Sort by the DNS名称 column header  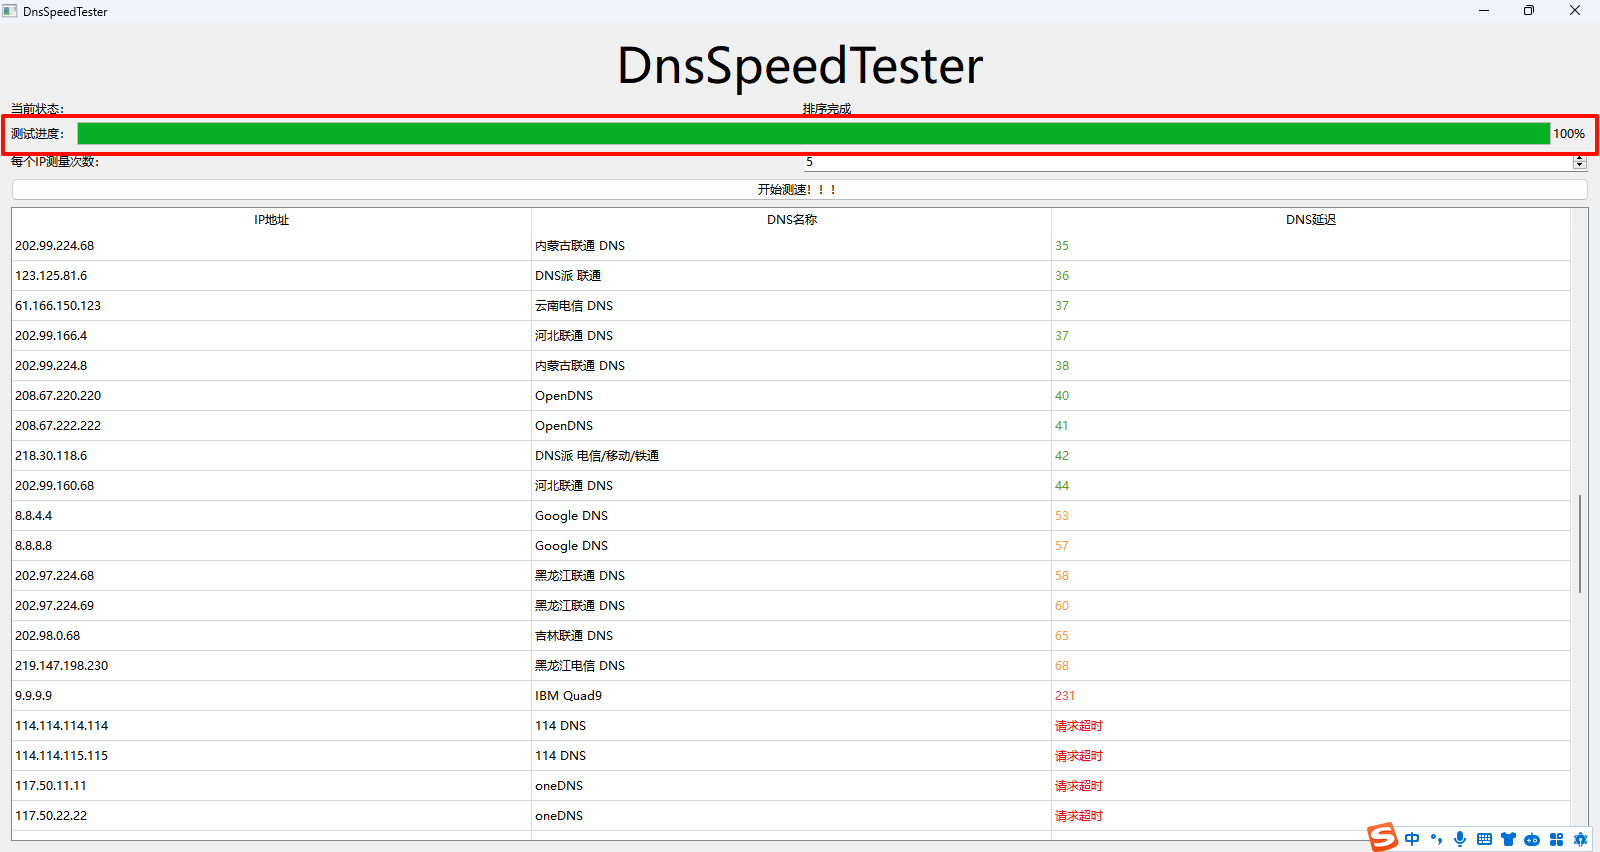(791, 219)
